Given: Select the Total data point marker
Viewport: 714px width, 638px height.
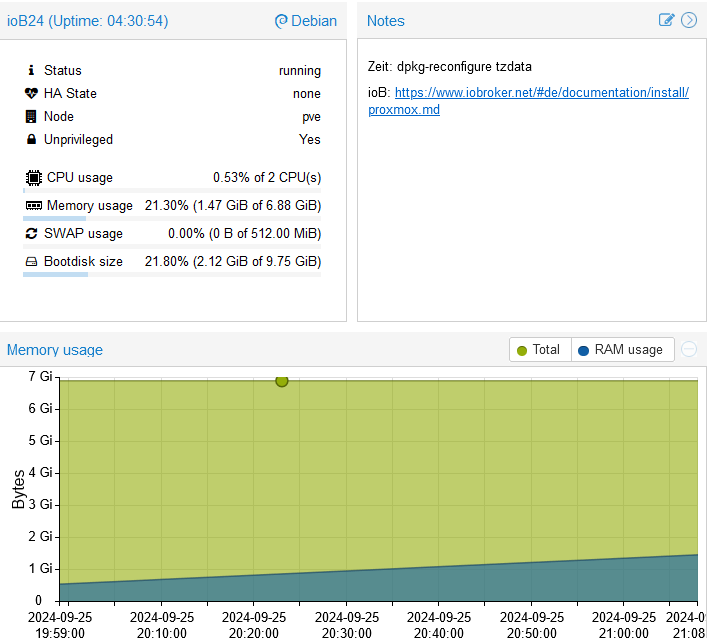Looking at the screenshot, I should click(x=282, y=381).
